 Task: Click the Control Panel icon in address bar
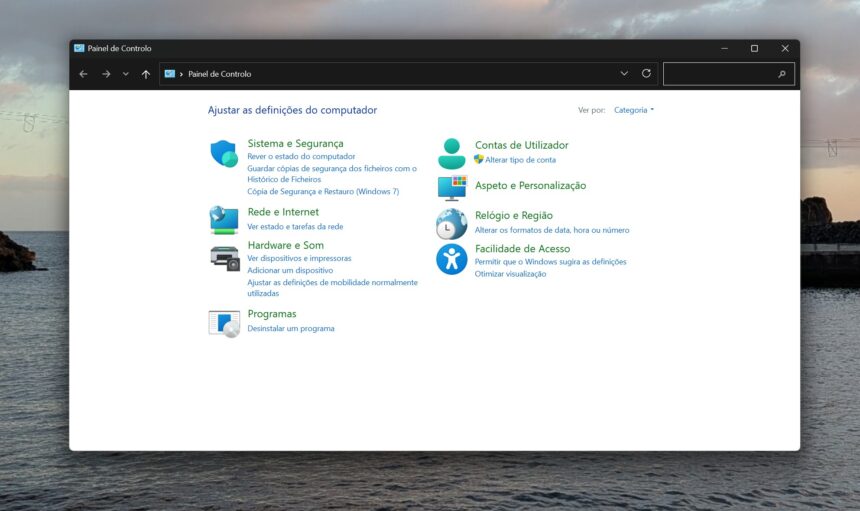click(x=169, y=73)
